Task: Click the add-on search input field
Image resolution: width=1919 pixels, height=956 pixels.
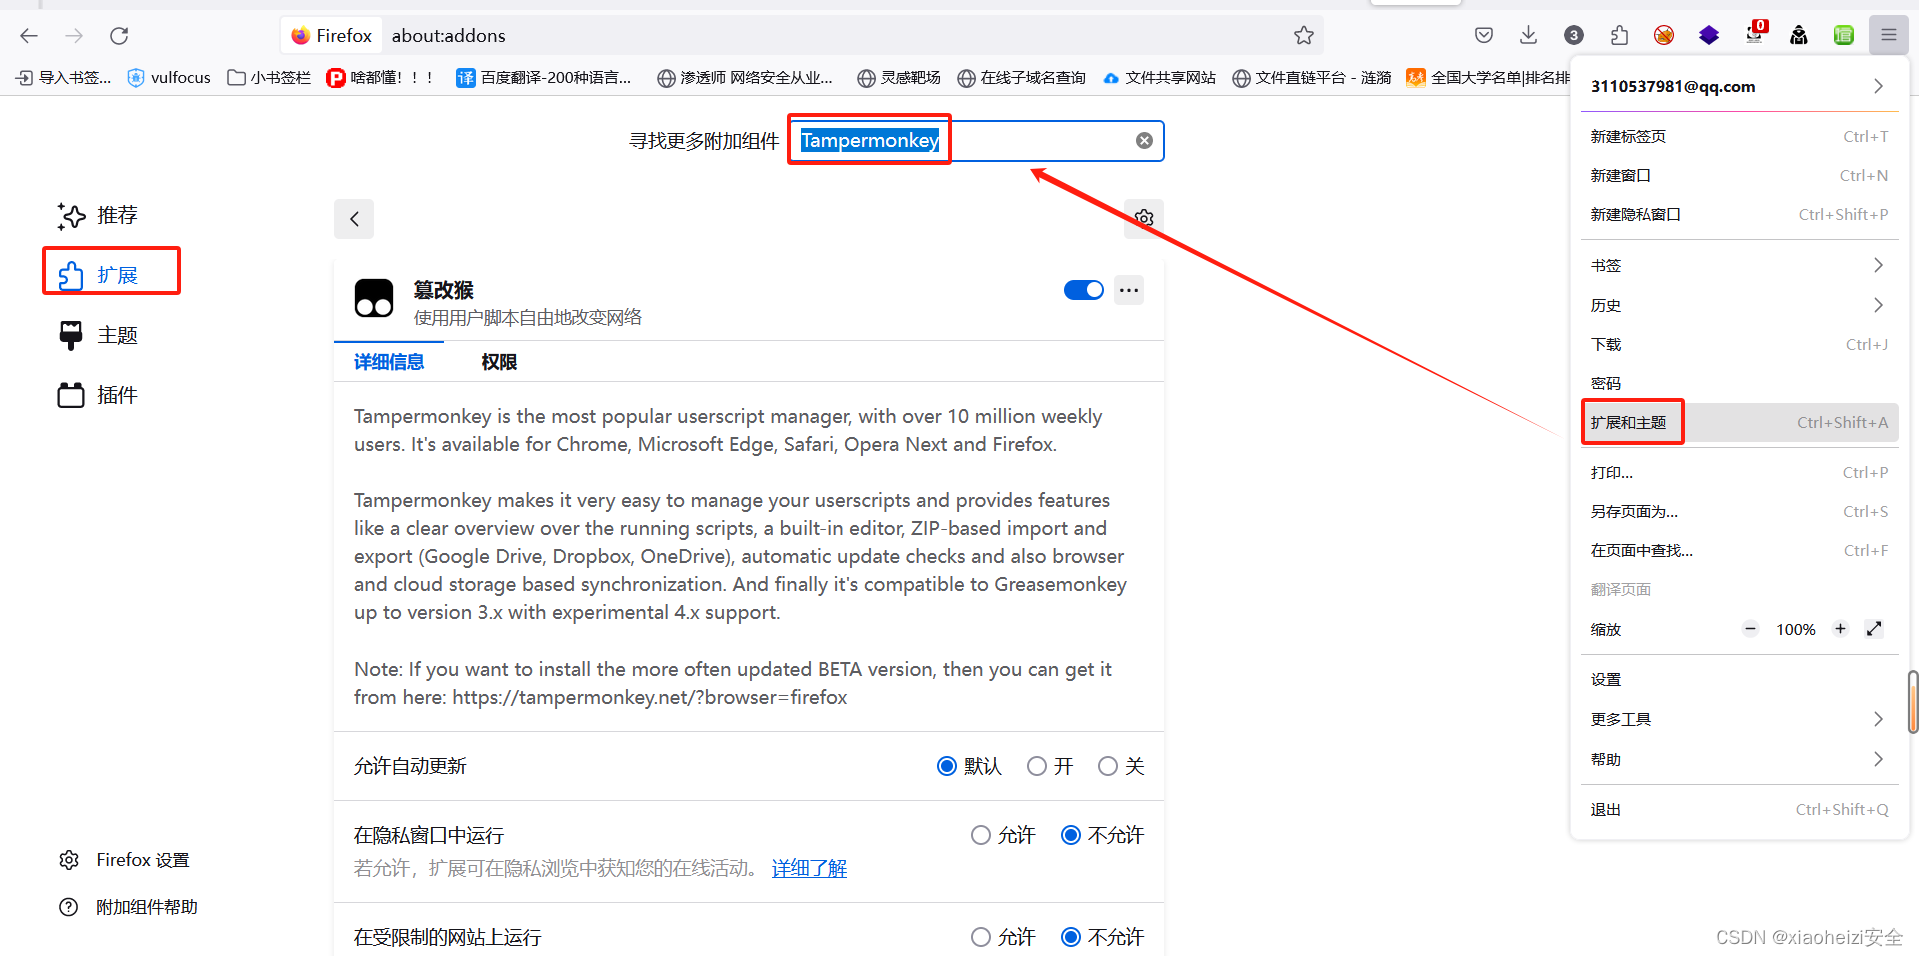Action: (977, 141)
